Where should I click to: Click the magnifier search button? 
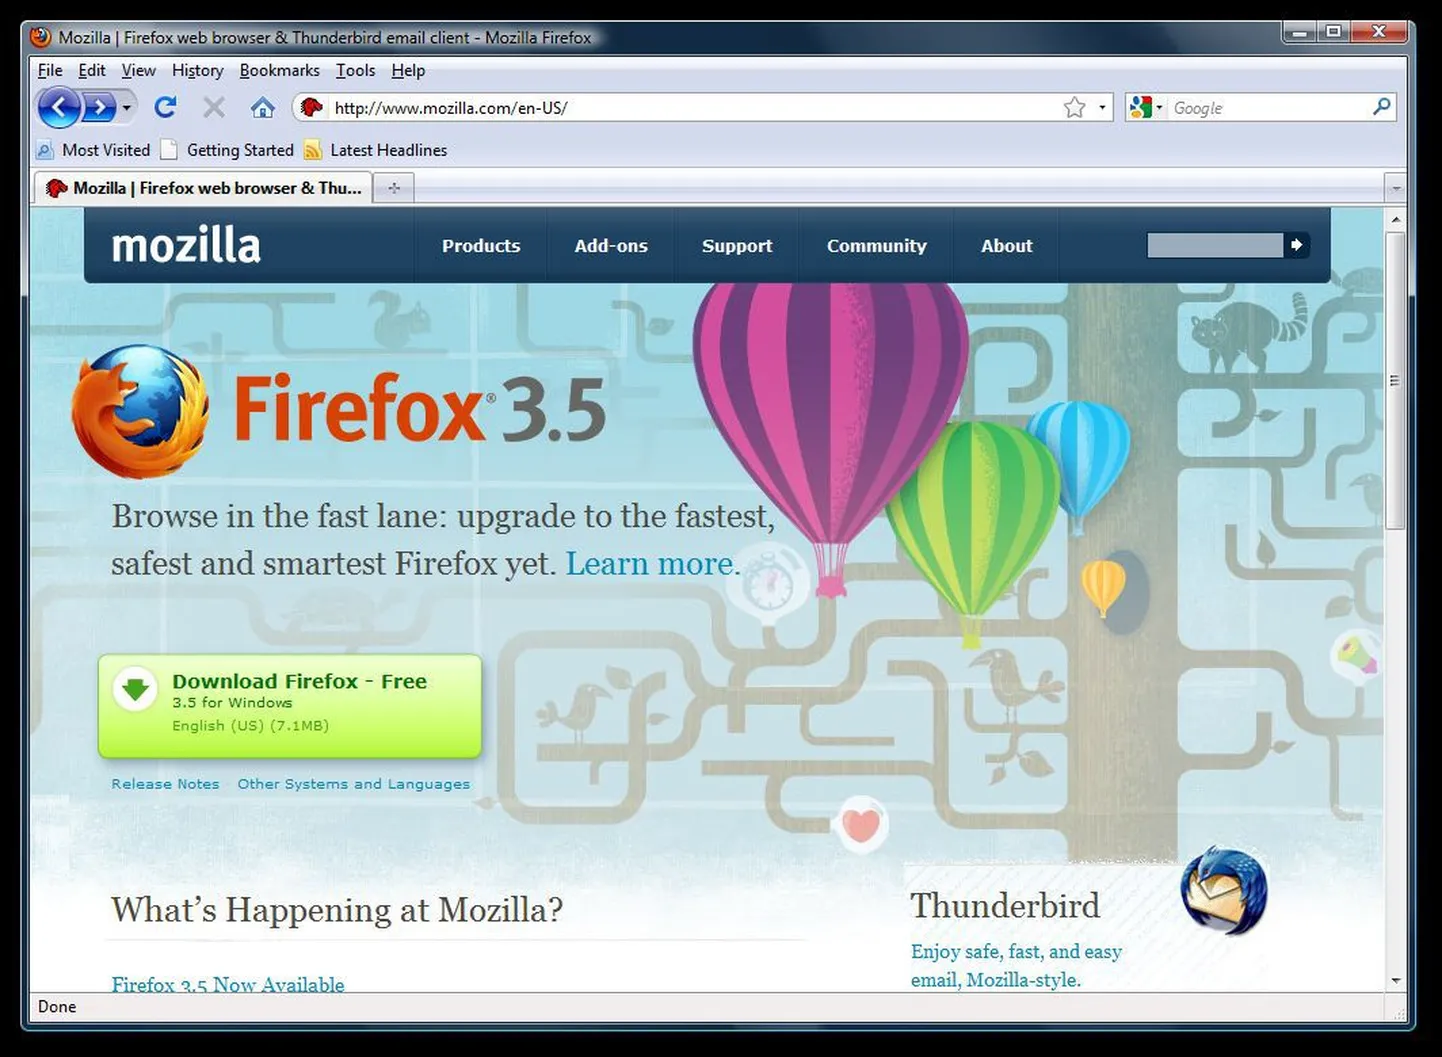(1381, 106)
